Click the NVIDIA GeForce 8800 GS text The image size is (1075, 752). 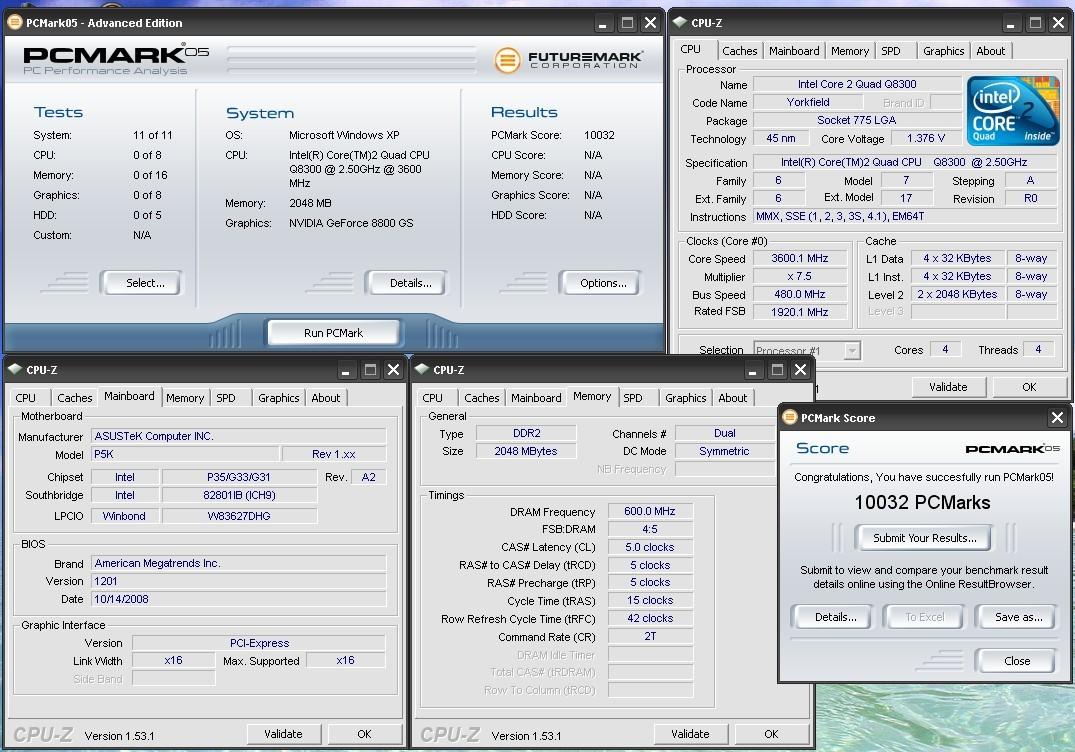pos(351,223)
